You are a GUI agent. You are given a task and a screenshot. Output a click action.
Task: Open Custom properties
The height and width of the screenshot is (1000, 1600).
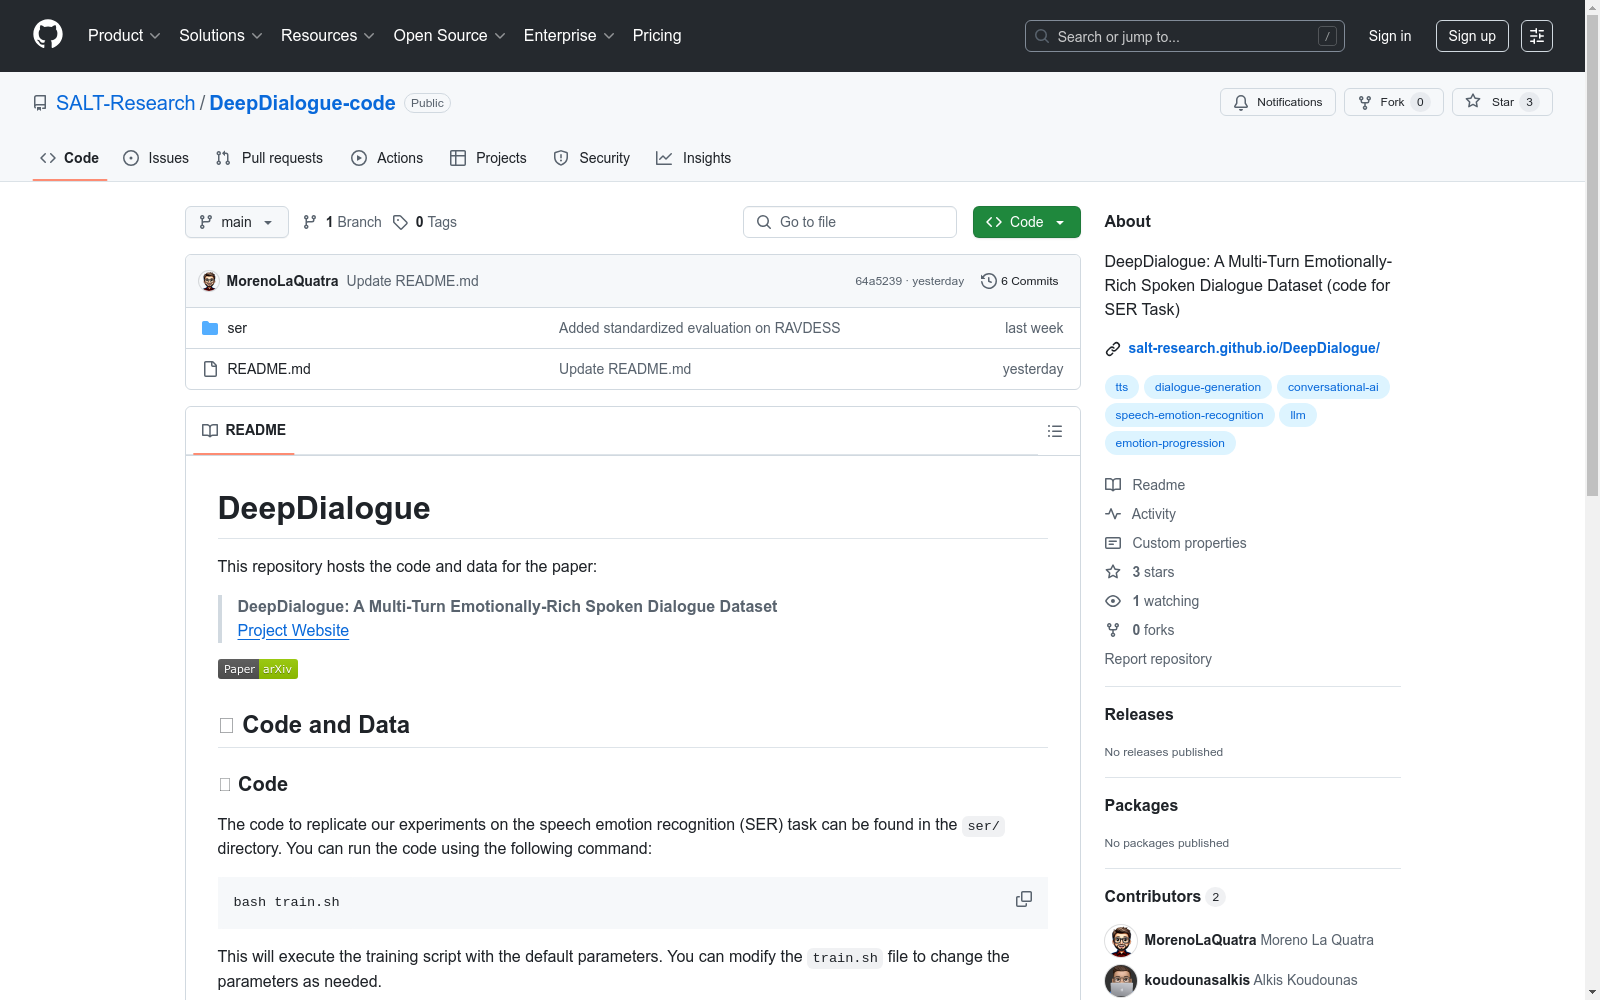tap(1176, 543)
